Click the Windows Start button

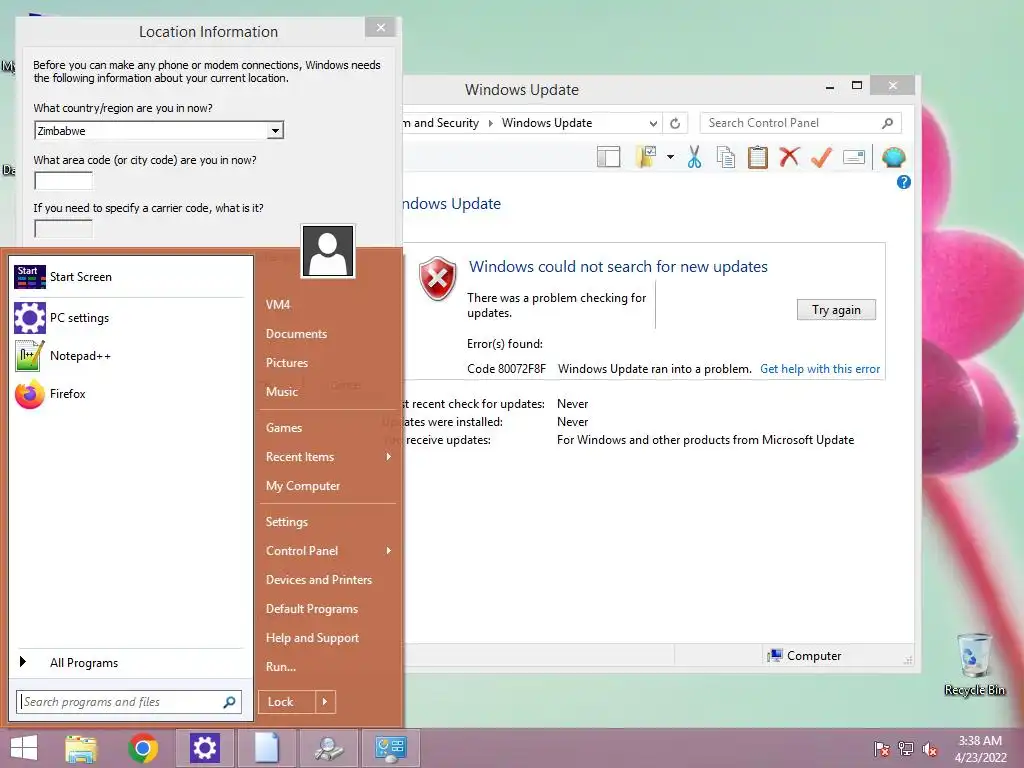[x=24, y=748]
